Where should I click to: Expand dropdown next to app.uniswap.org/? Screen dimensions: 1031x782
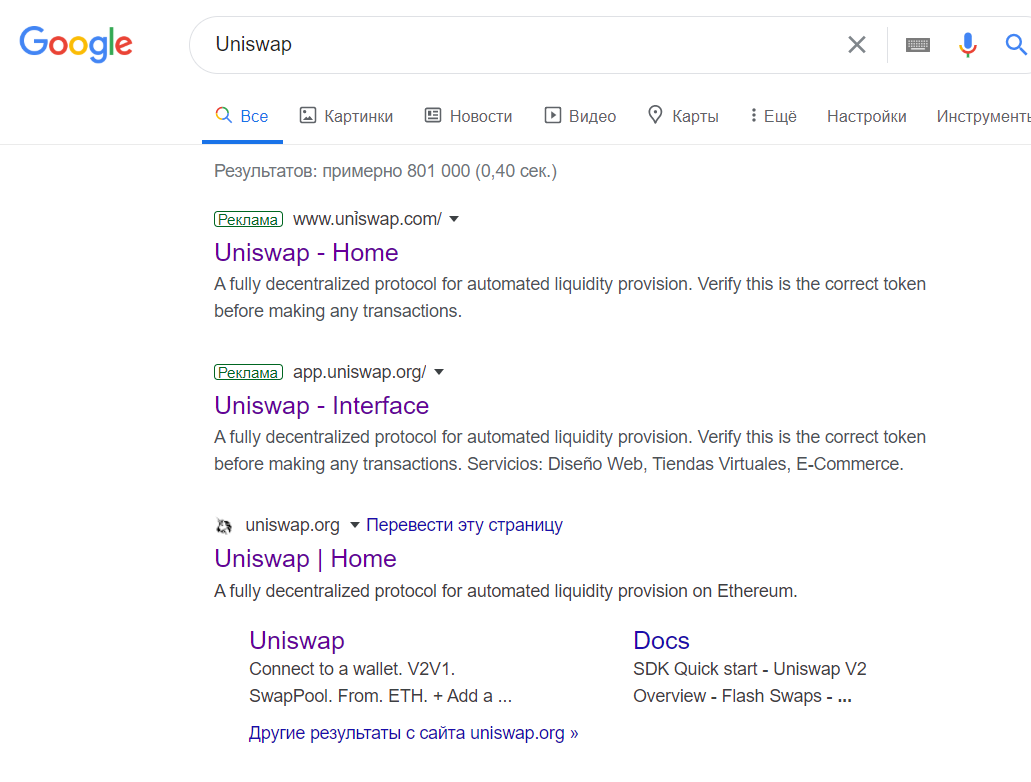click(x=439, y=372)
